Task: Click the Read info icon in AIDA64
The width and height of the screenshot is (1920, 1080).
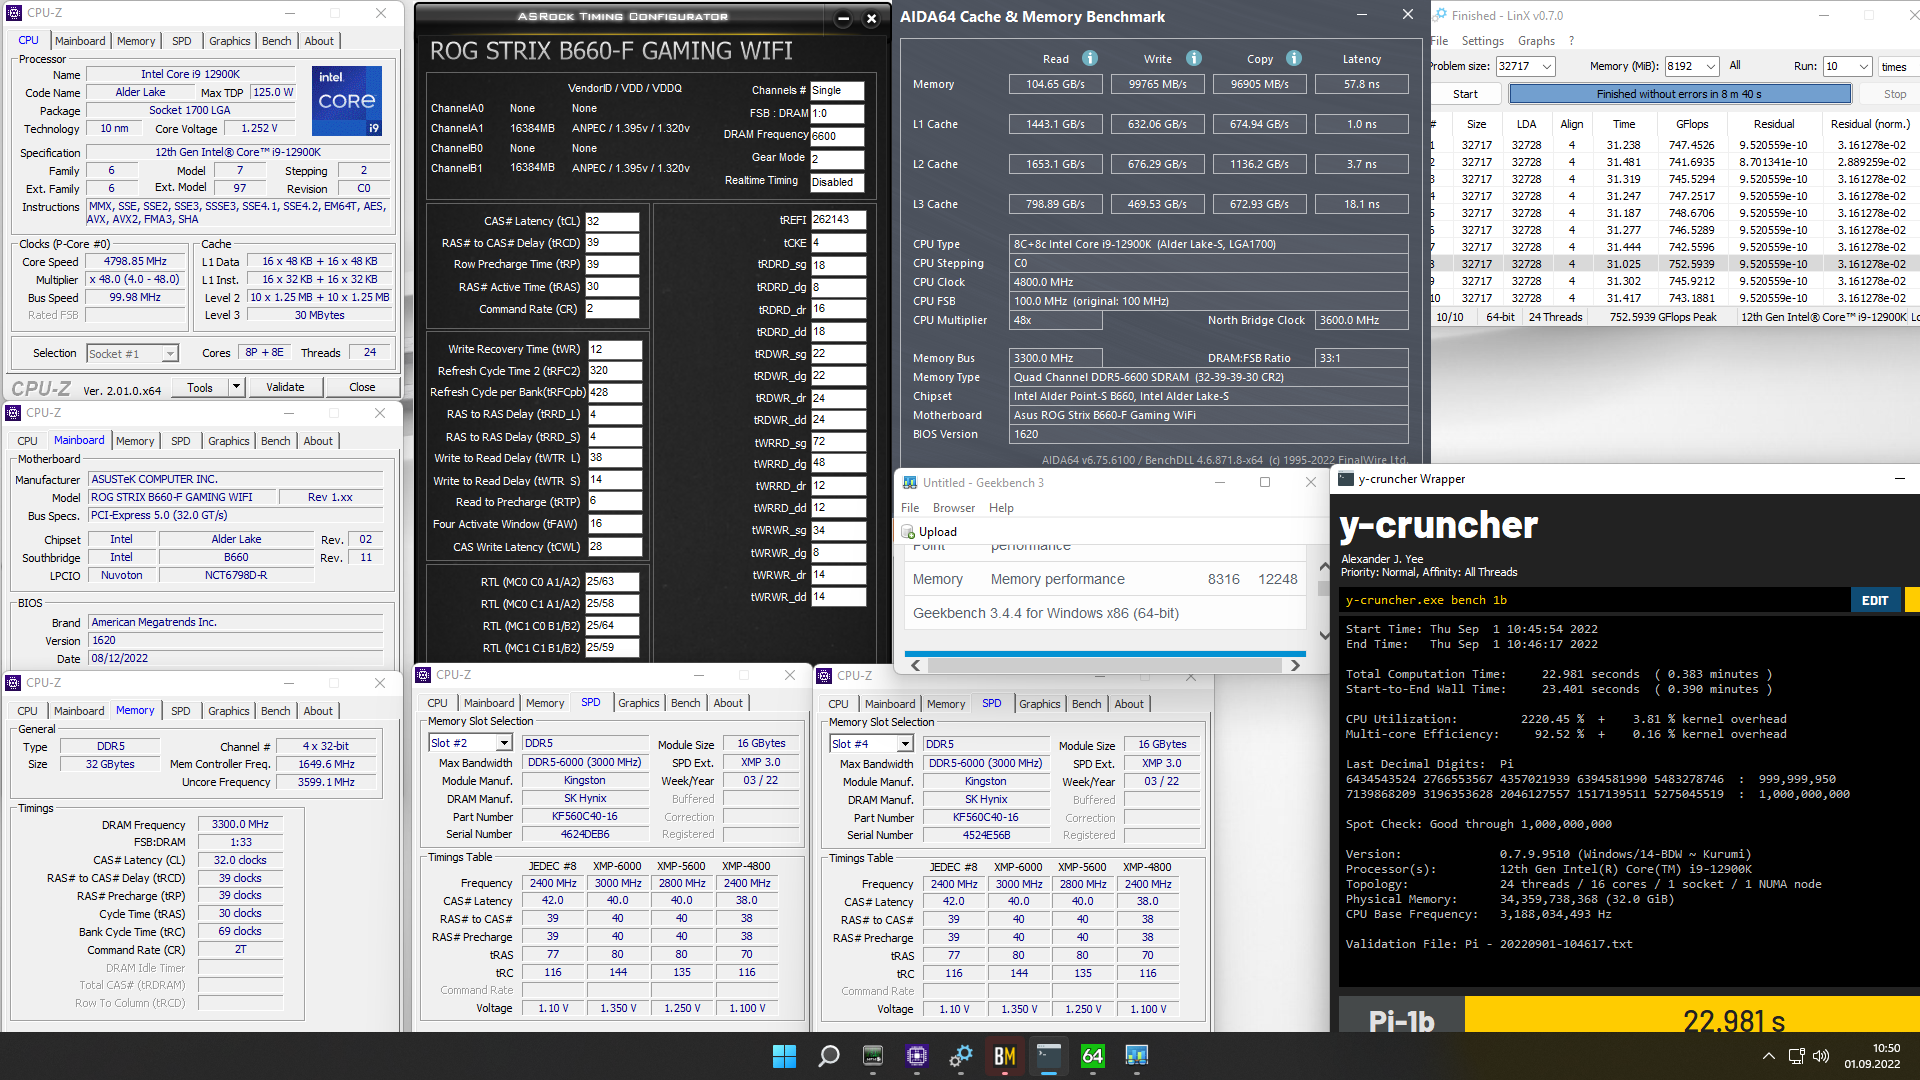Action: coord(1090,58)
